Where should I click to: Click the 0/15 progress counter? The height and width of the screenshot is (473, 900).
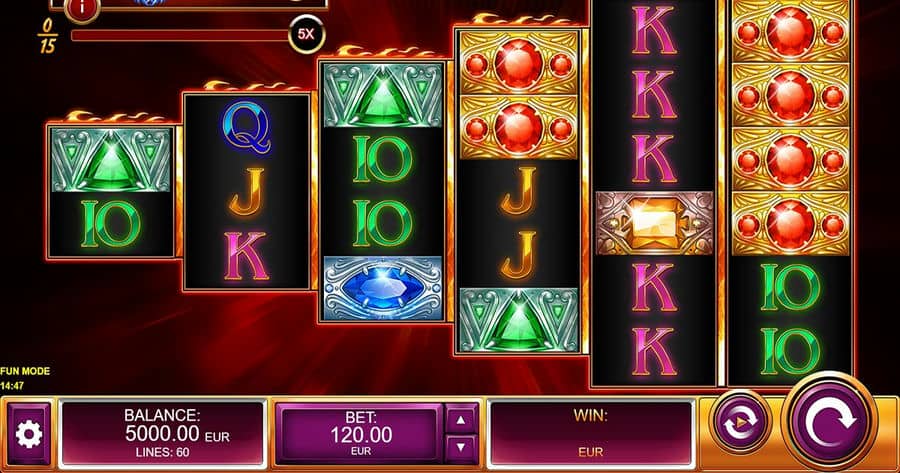(x=47, y=36)
